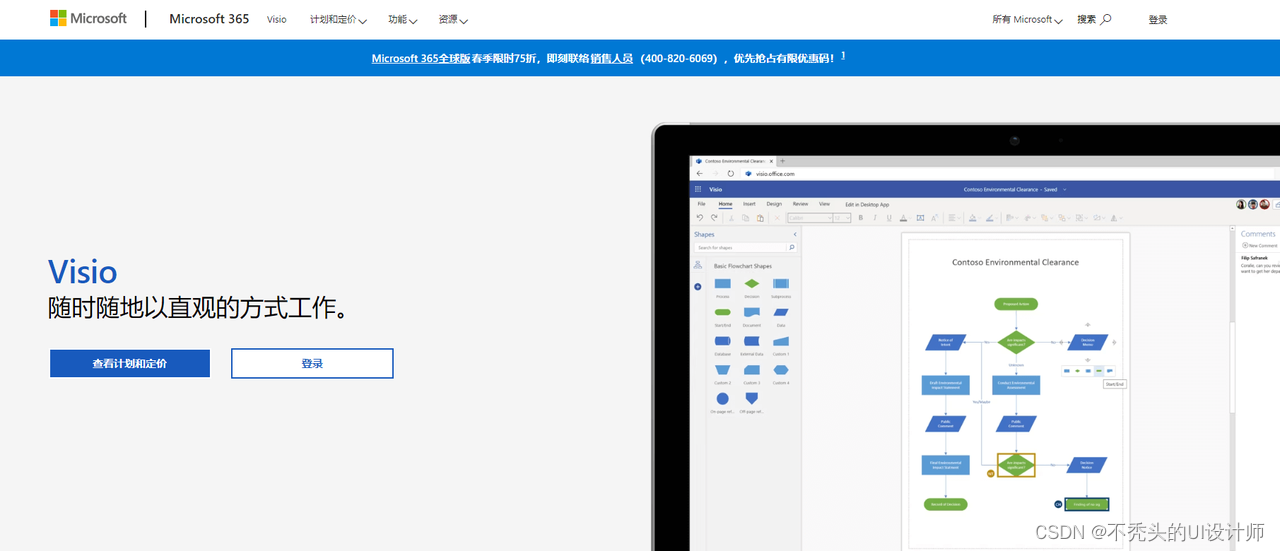Click the 搜索 magnifier icon
Viewport: 1280px width, 551px height.
pos(1105,19)
